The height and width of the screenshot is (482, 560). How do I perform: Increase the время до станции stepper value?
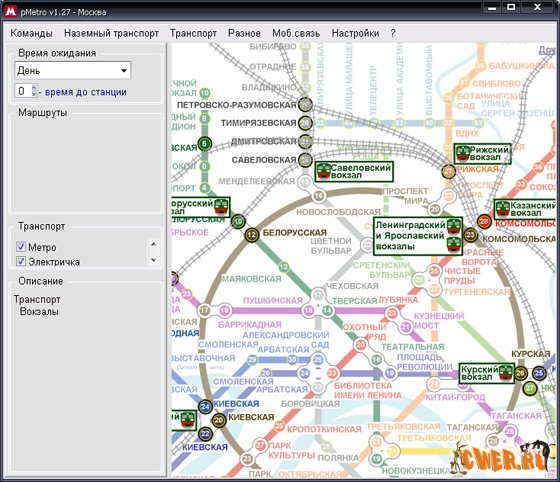34,87
